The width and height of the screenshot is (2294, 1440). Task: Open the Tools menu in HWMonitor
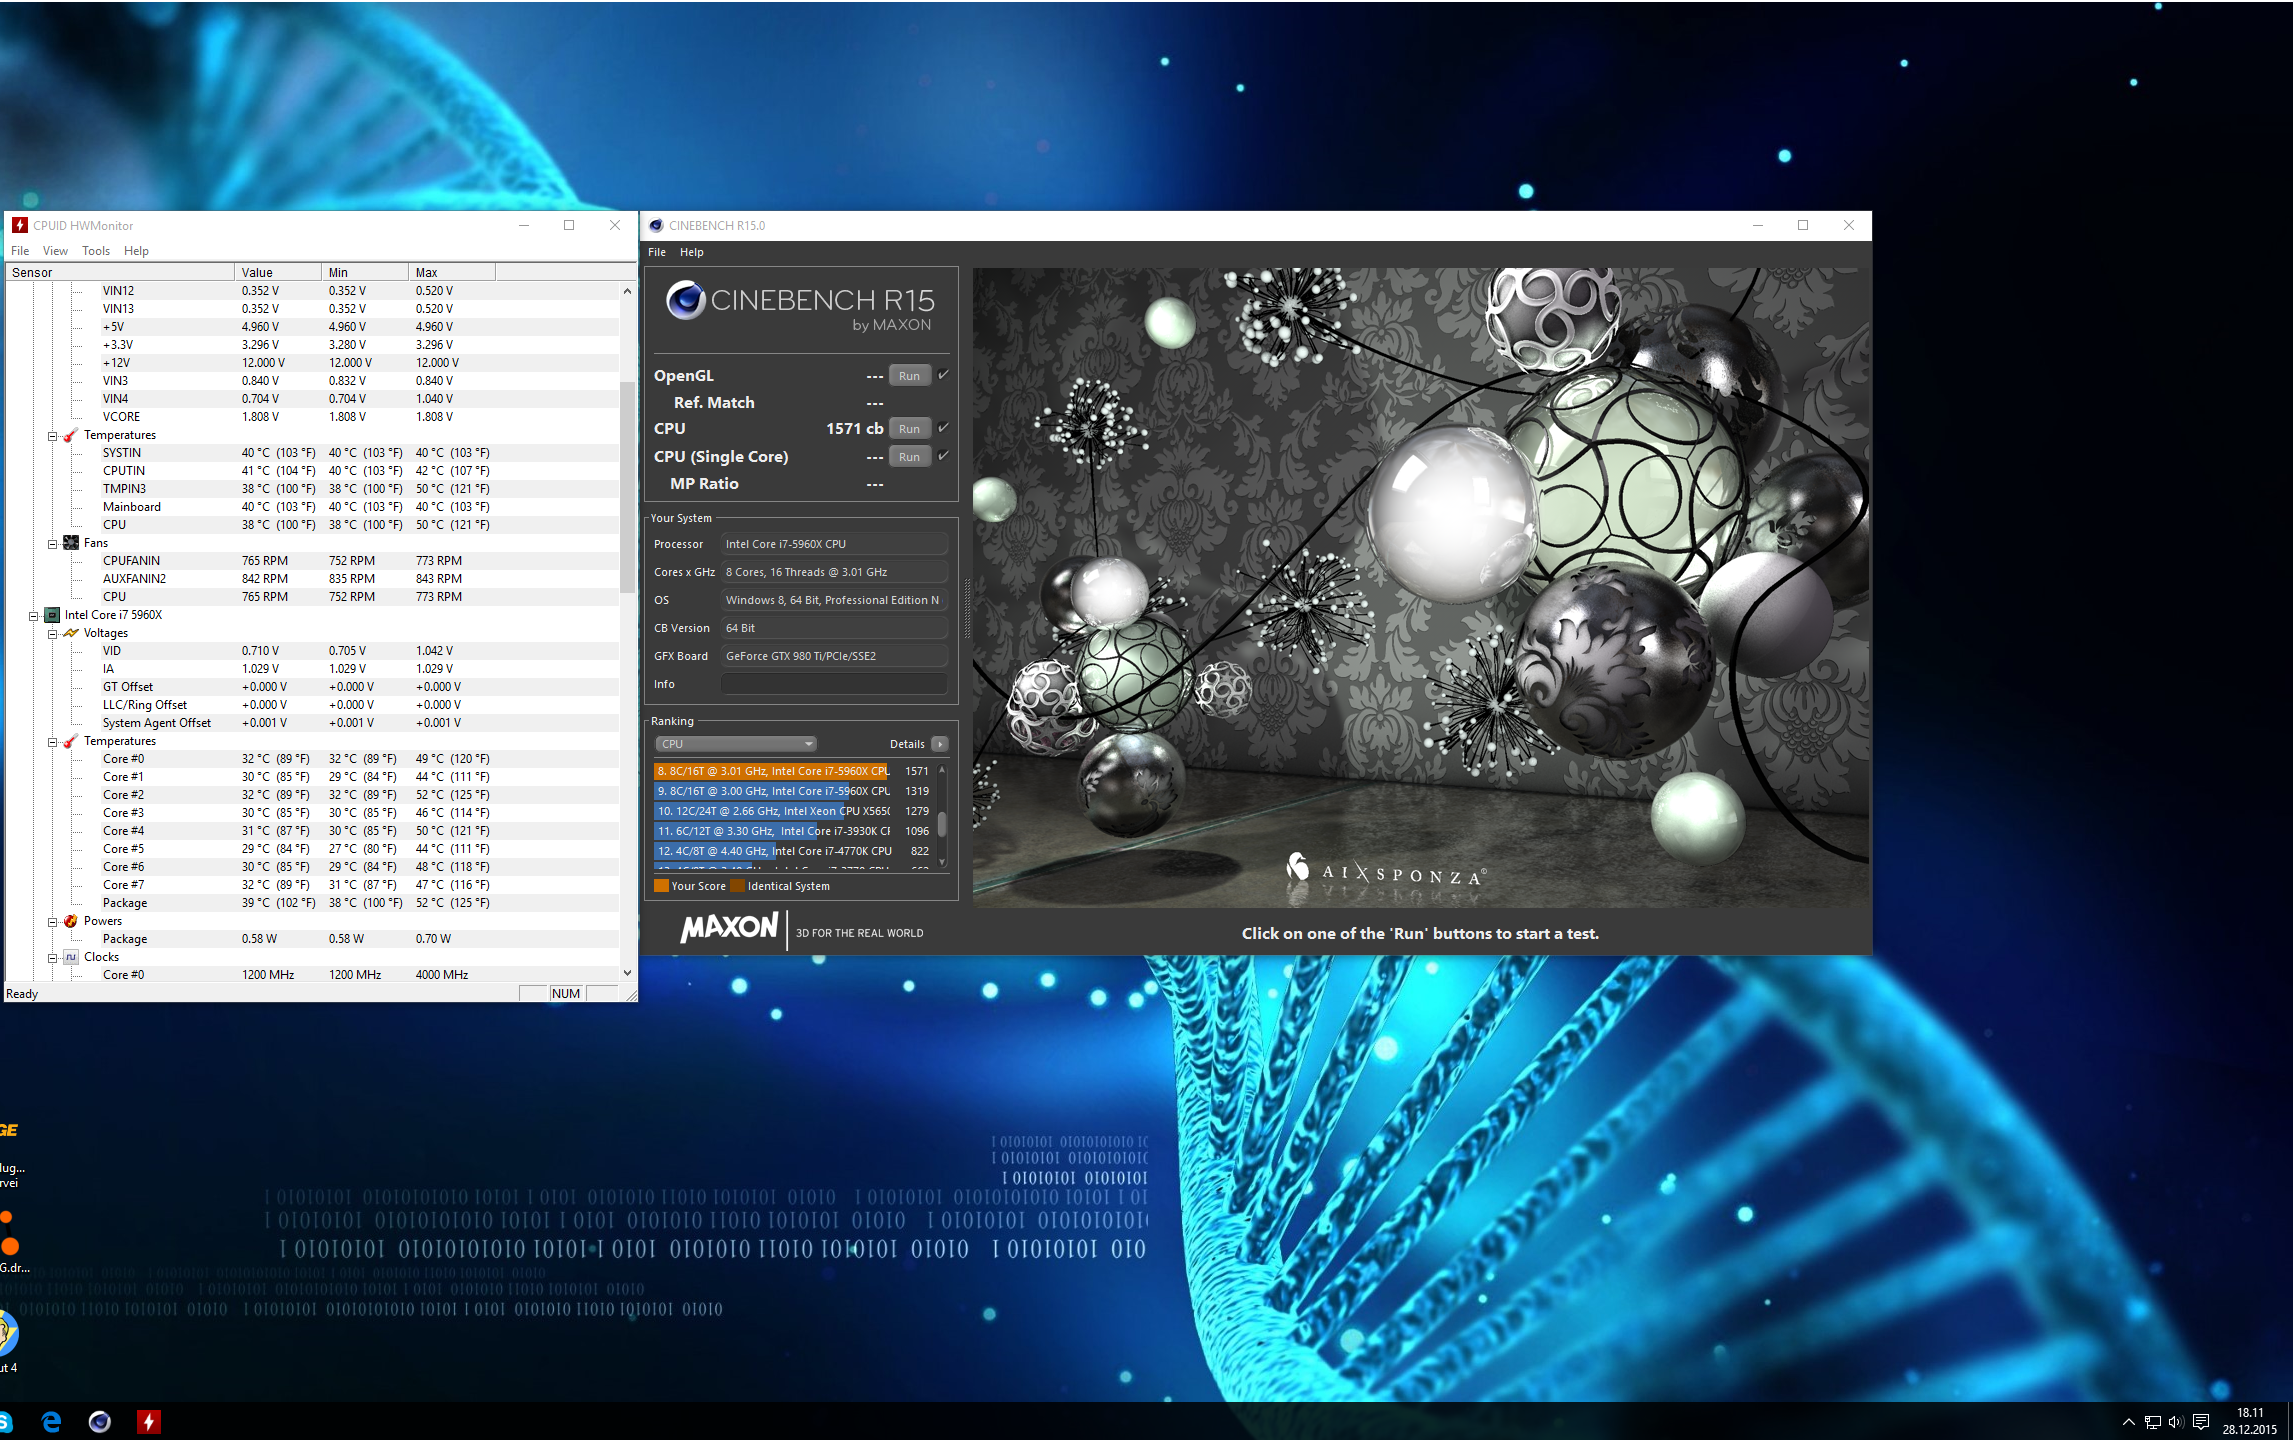pos(96,251)
